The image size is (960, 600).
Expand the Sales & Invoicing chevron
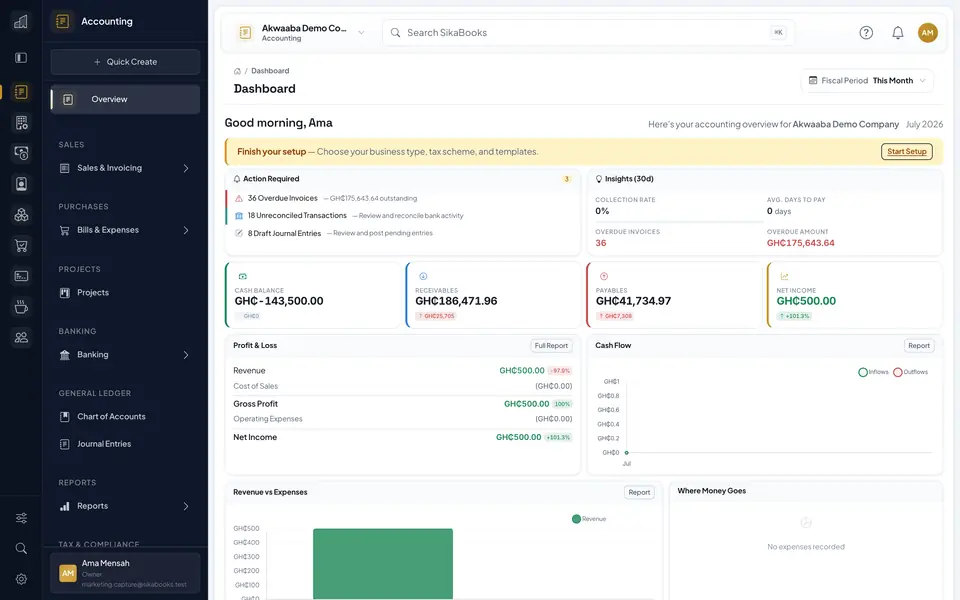pos(186,168)
